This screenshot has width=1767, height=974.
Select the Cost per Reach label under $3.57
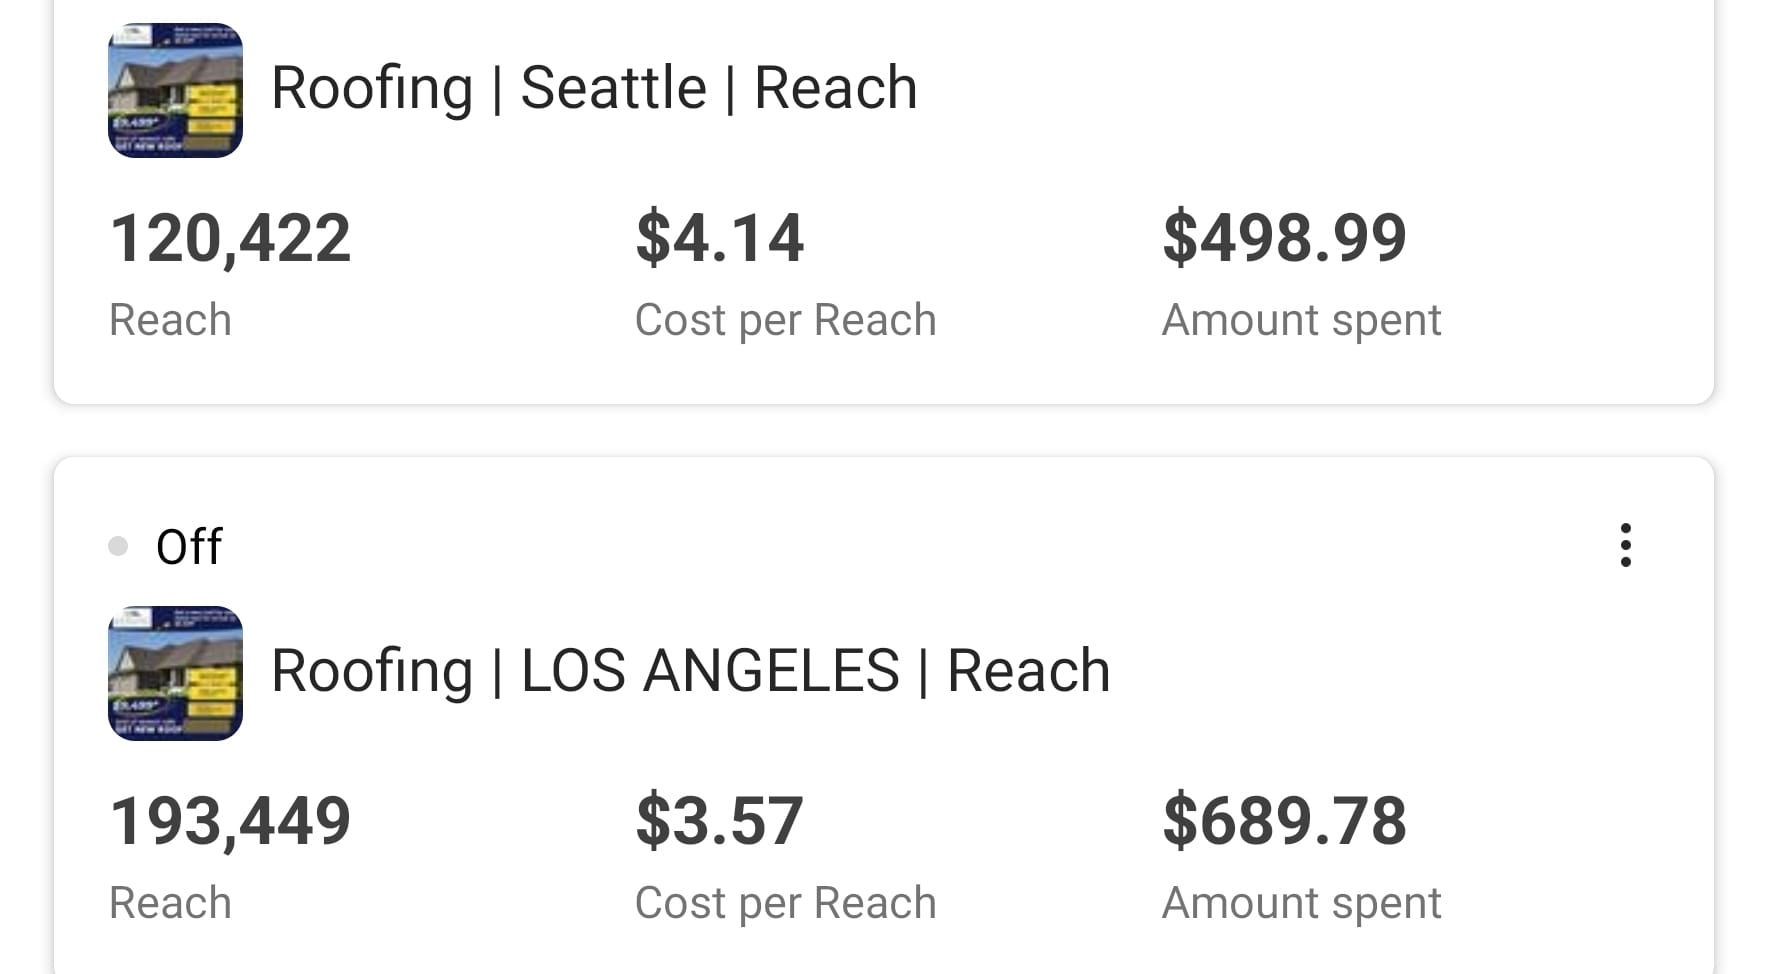pos(785,903)
